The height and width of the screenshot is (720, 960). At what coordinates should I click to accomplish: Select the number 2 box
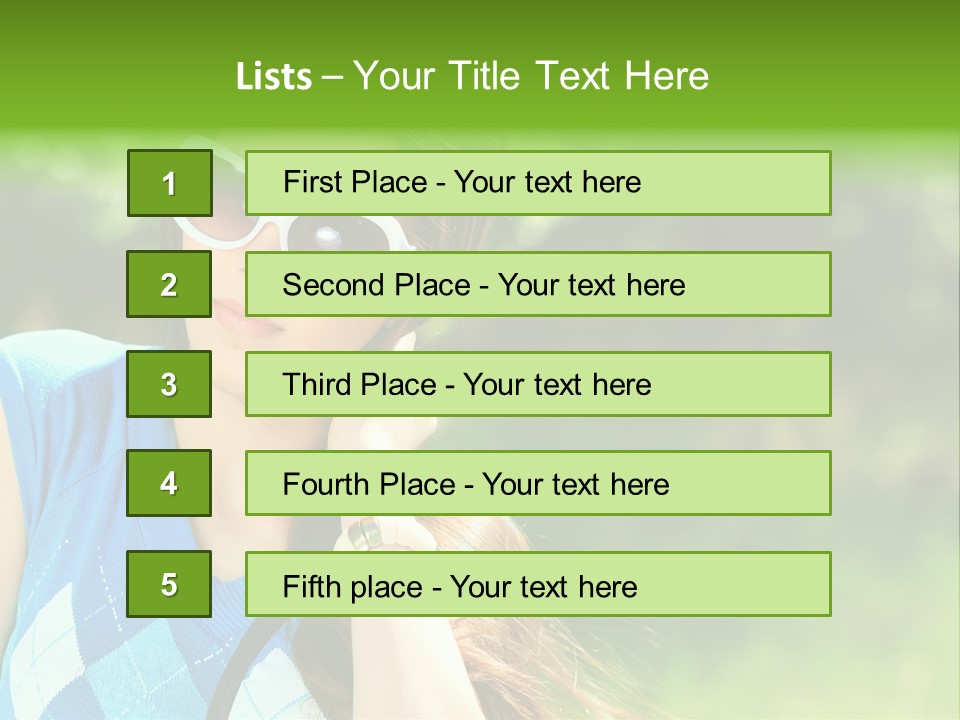click(169, 284)
